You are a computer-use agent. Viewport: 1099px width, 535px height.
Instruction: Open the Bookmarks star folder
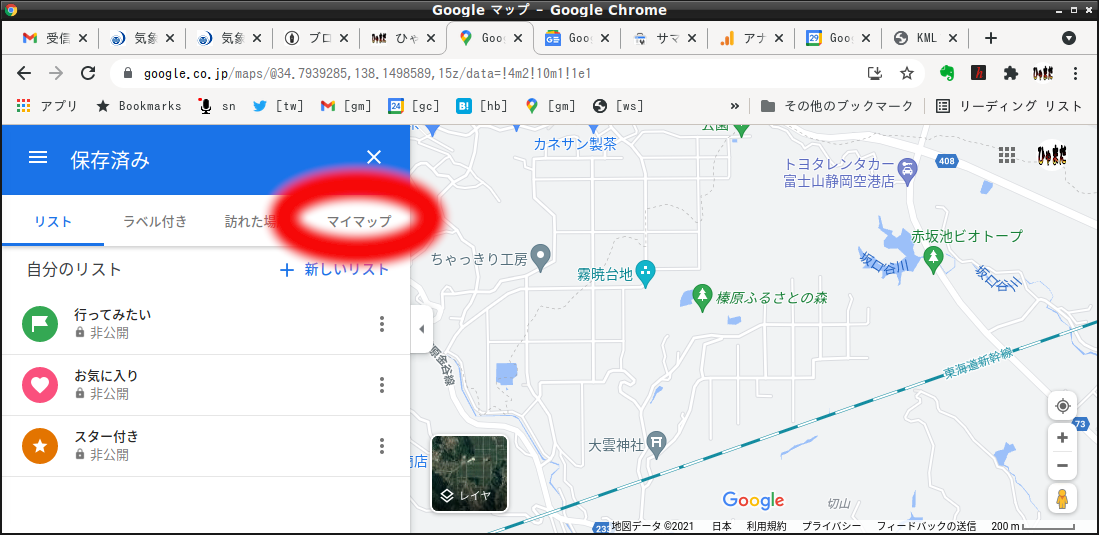point(138,106)
